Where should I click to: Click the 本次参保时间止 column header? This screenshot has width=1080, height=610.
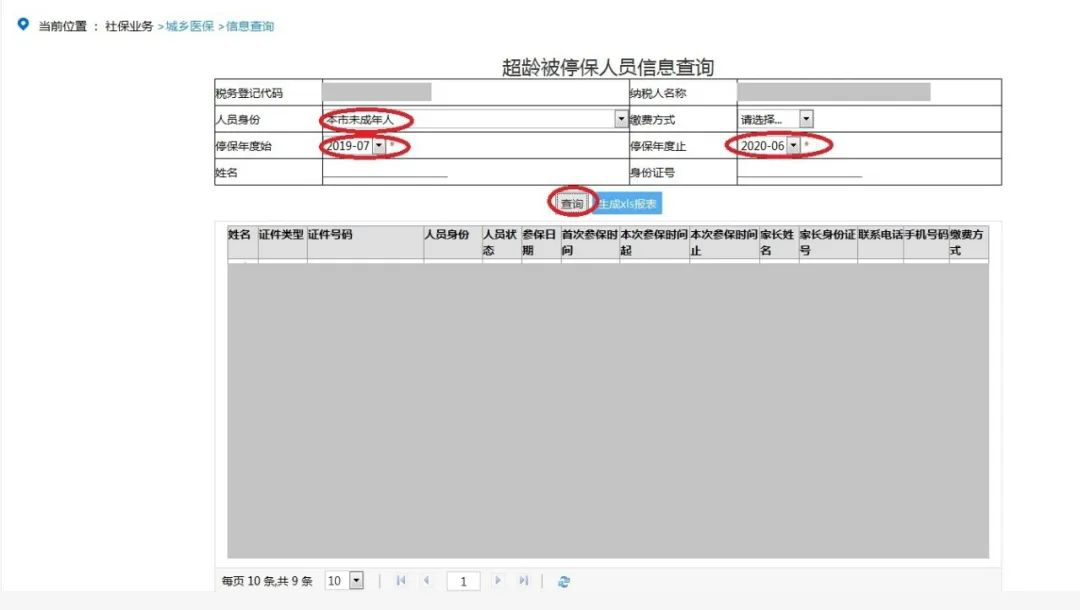pos(724,242)
